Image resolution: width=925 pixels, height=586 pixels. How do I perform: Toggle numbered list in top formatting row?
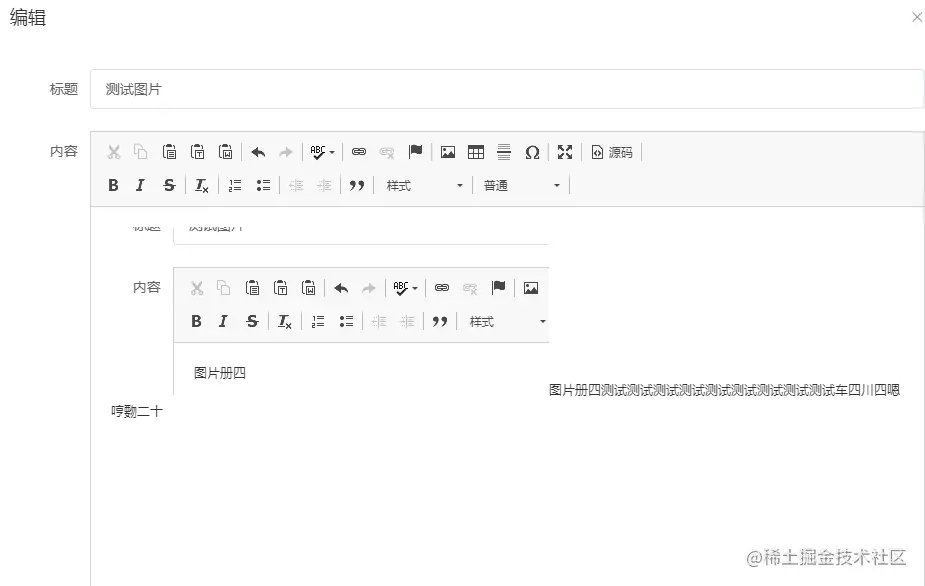[235, 185]
